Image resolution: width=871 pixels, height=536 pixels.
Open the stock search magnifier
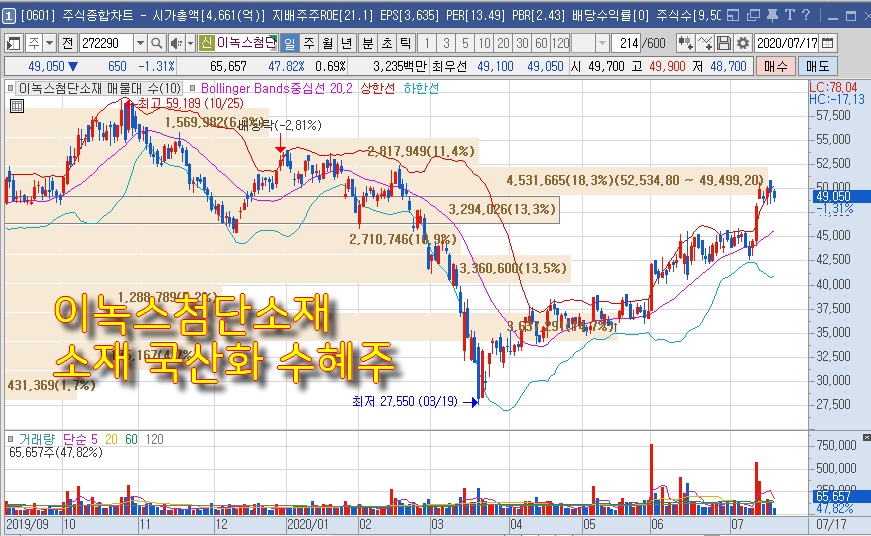pos(157,43)
